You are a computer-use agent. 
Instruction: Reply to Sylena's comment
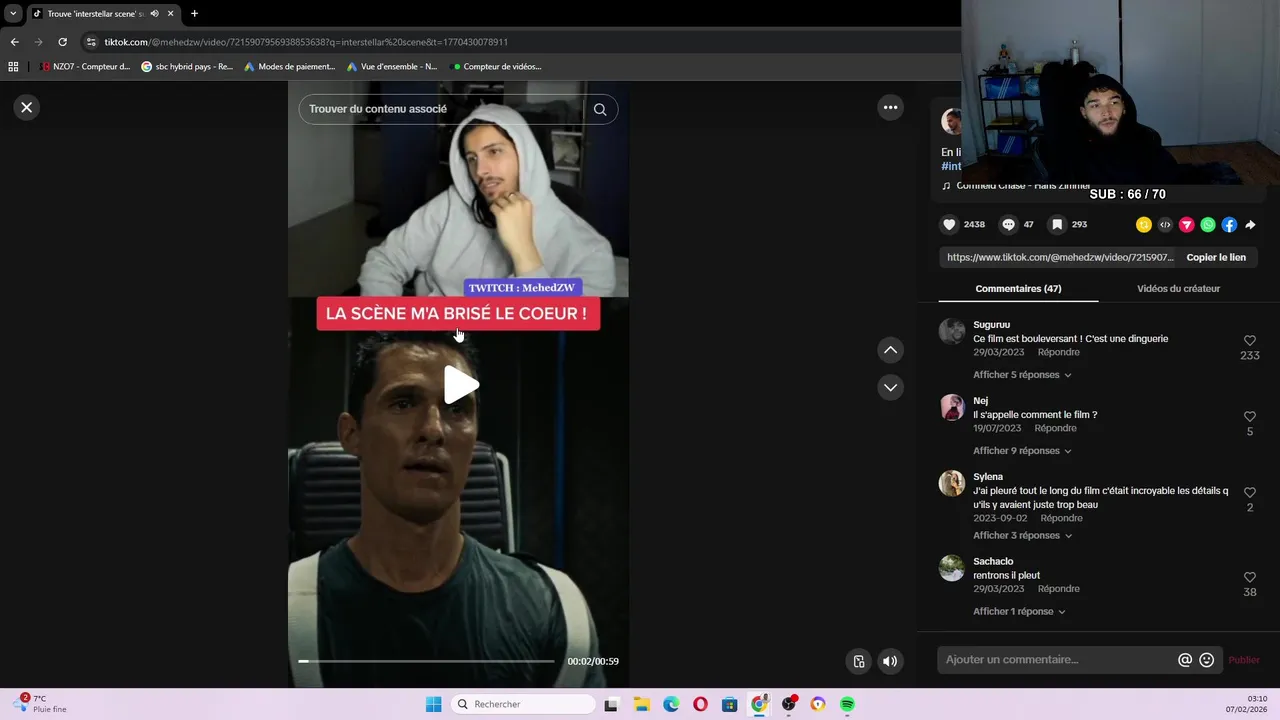coord(1061,518)
